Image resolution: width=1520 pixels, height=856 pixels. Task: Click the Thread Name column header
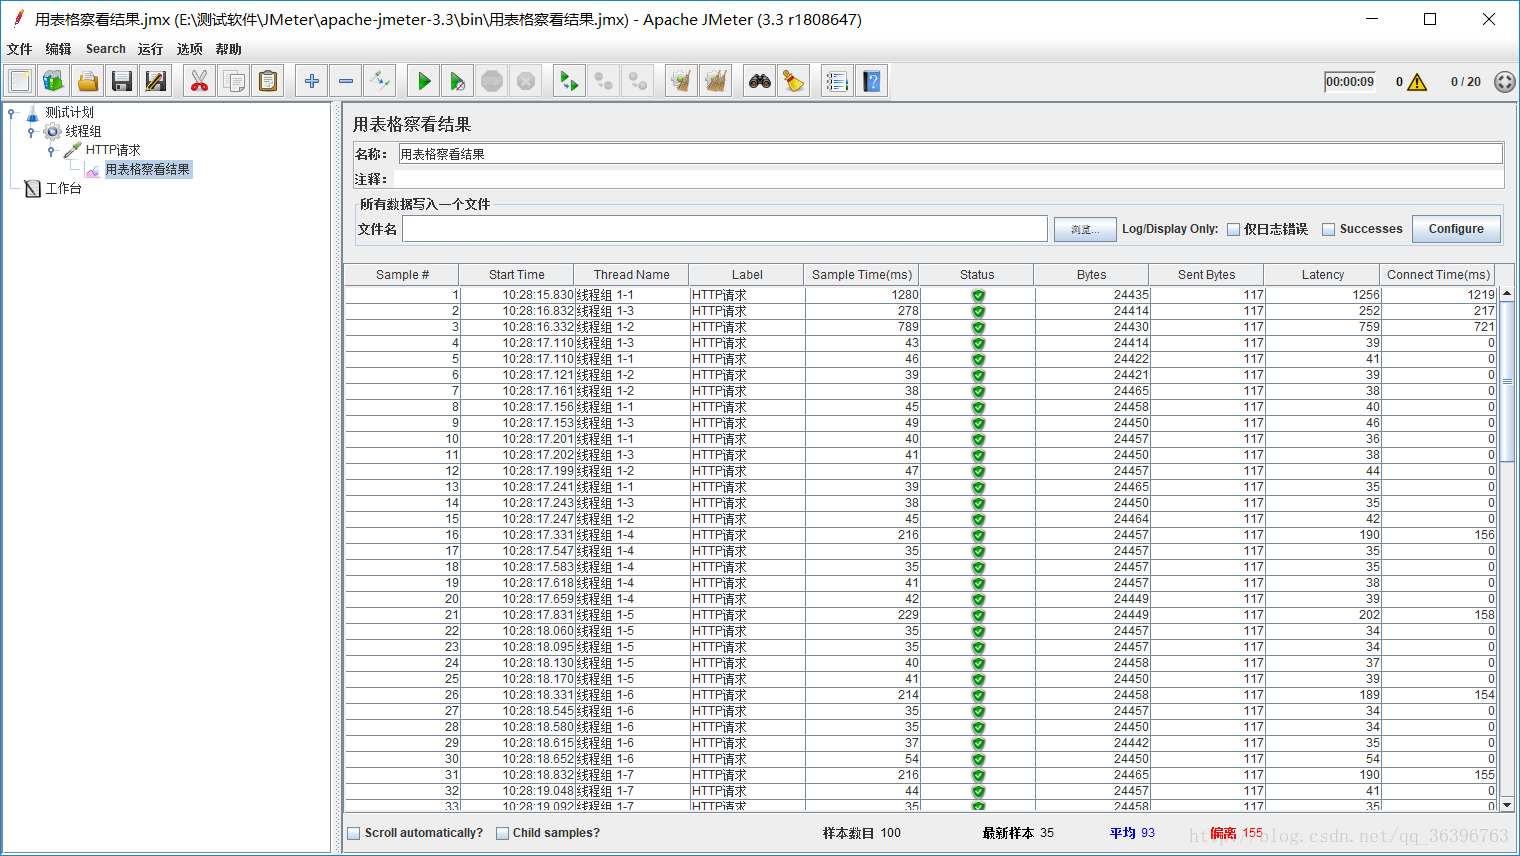[x=631, y=275]
